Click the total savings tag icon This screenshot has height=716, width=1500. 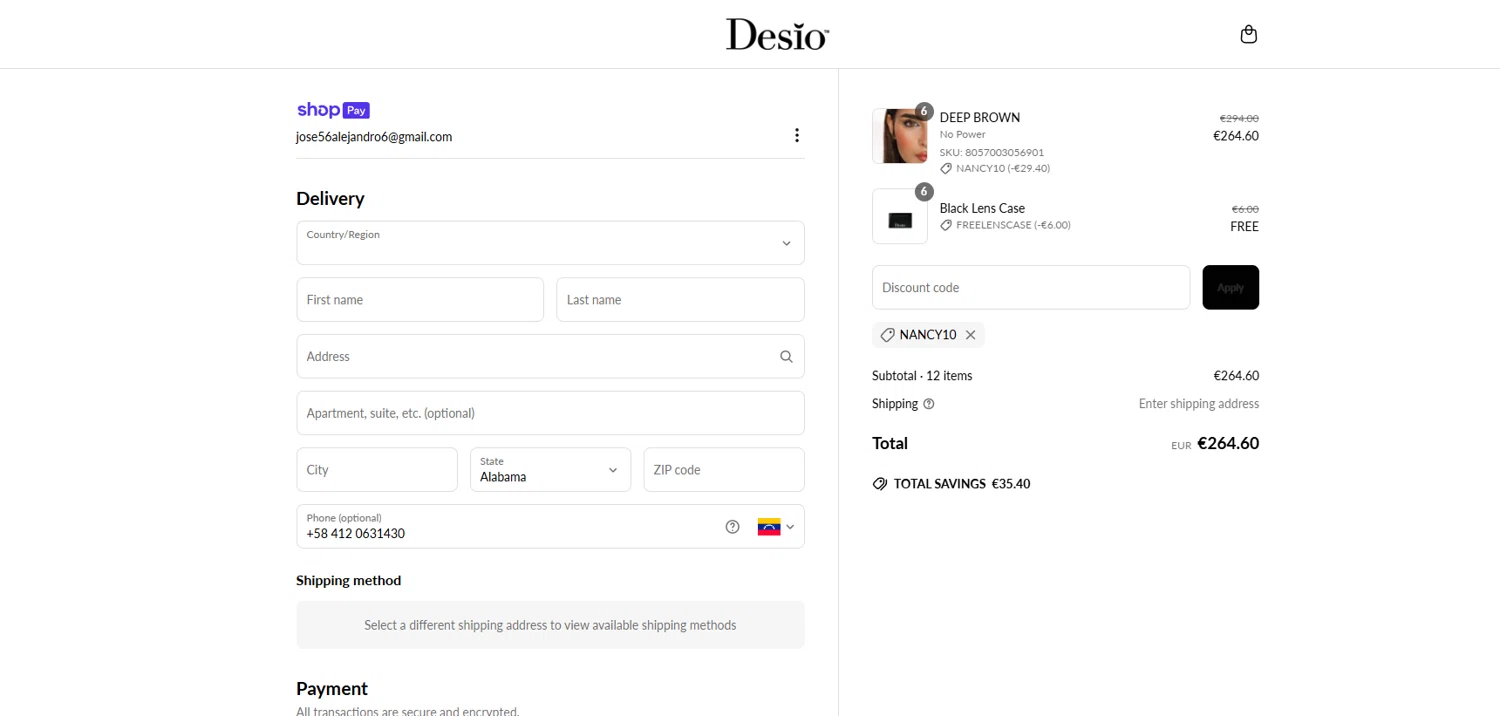880,484
